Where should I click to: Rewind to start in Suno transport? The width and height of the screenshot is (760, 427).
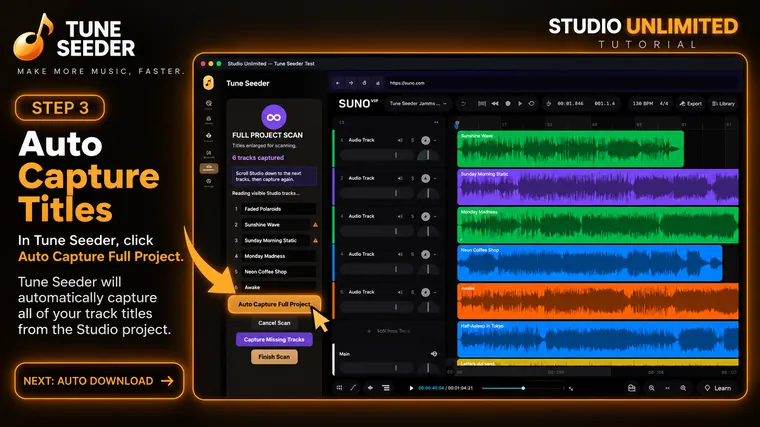click(495, 104)
